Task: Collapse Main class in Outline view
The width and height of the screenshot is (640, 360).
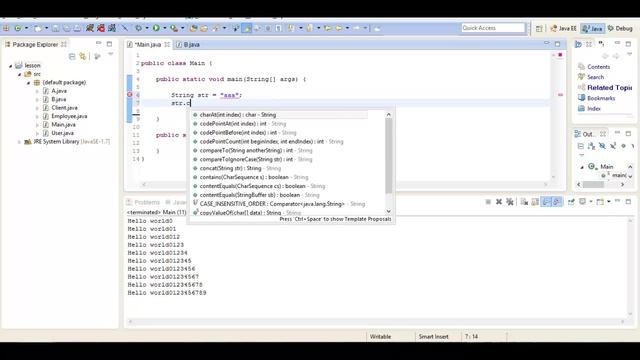Action: point(582,167)
